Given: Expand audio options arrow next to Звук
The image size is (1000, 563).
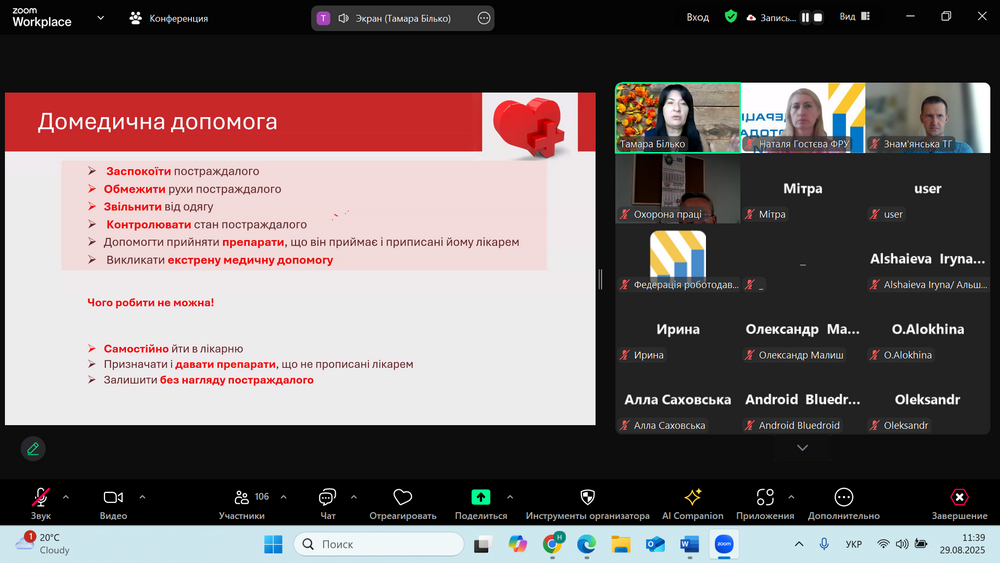Looking at the screenshot, I should coord(66,496).
